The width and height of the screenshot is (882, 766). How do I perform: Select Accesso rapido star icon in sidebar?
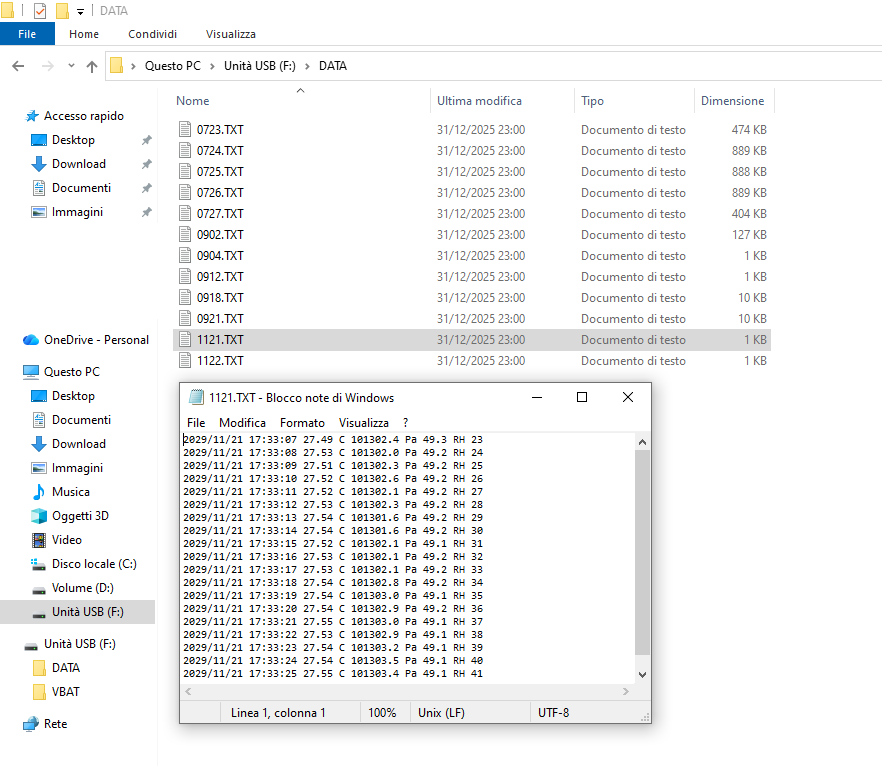(x=32, y=116)
